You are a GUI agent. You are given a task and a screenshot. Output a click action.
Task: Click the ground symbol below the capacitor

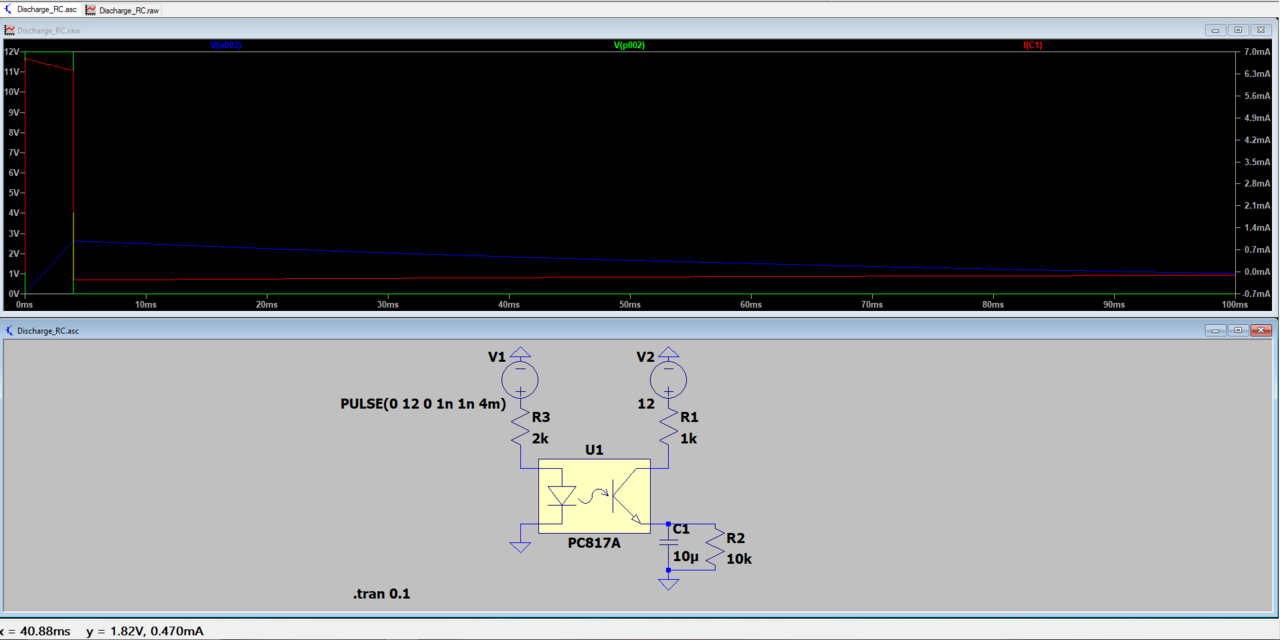[x=669, y=583]
